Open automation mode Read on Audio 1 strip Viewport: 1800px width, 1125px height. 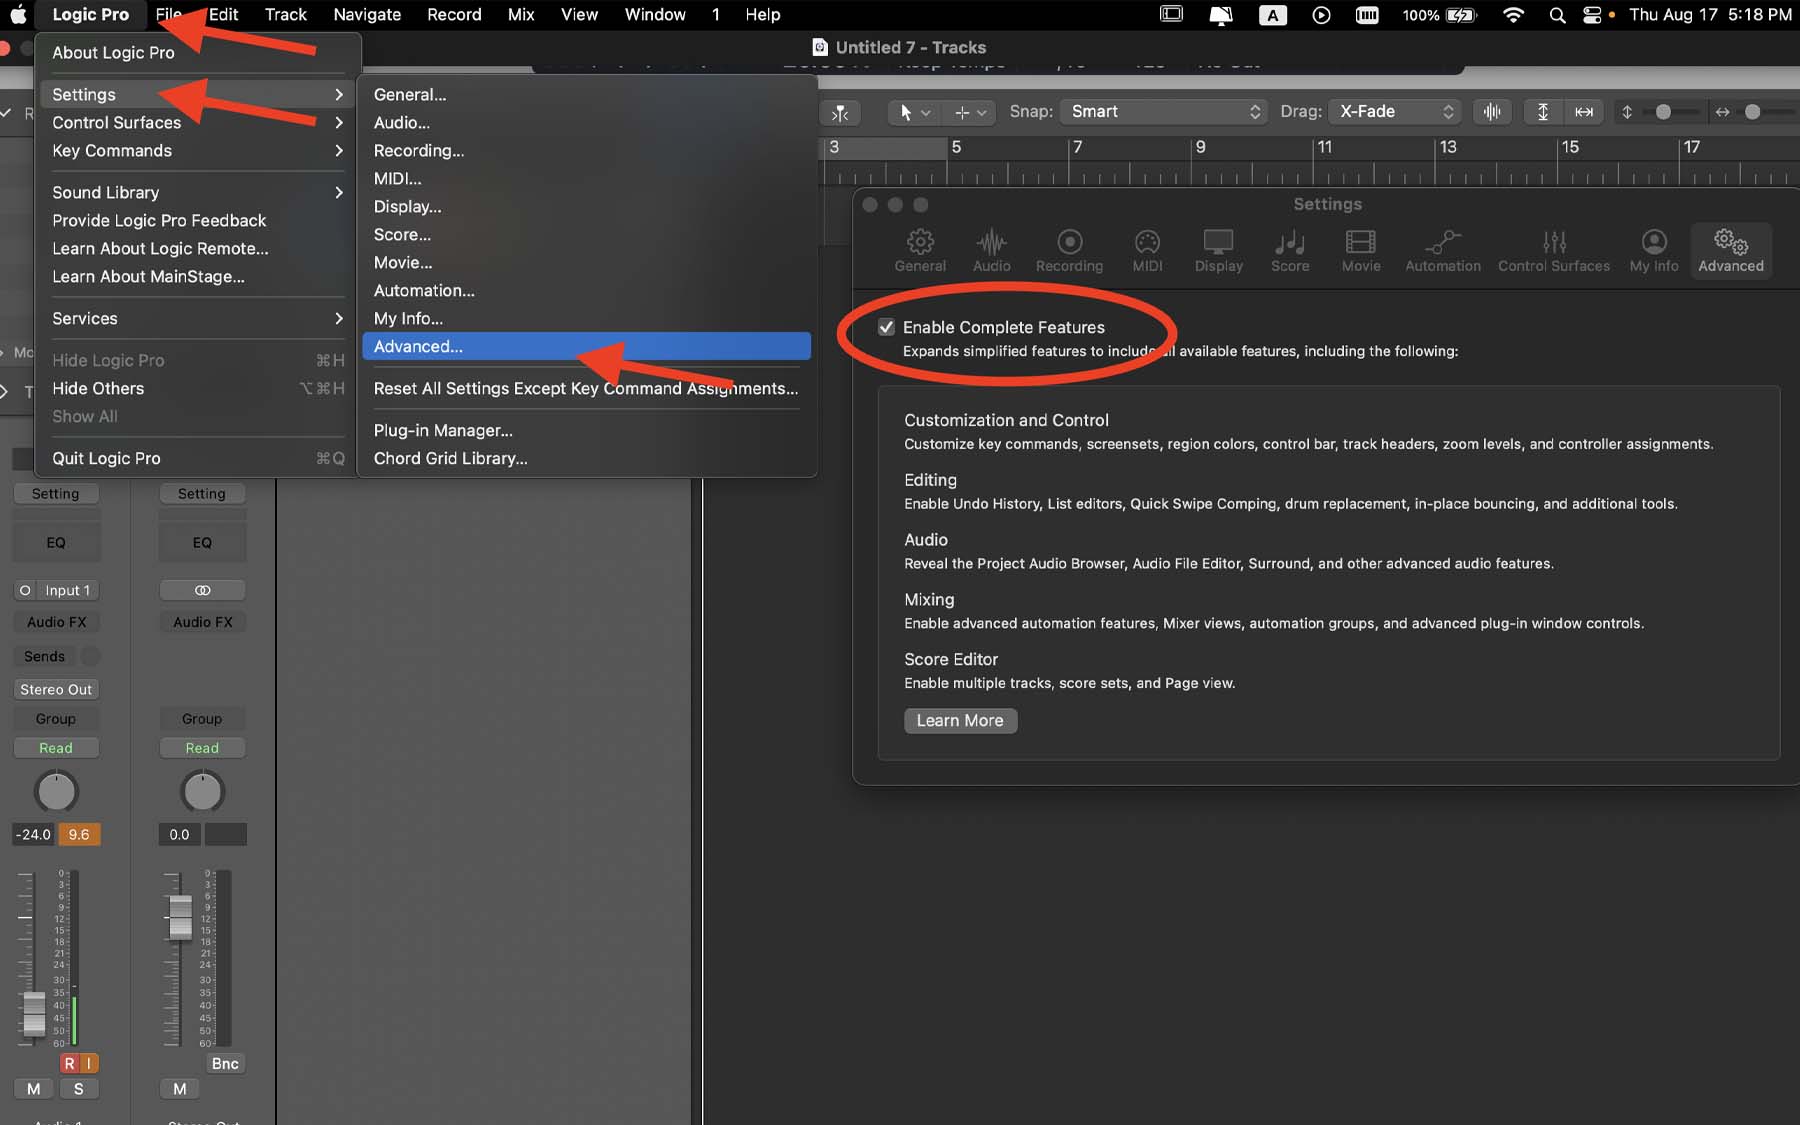56,748
